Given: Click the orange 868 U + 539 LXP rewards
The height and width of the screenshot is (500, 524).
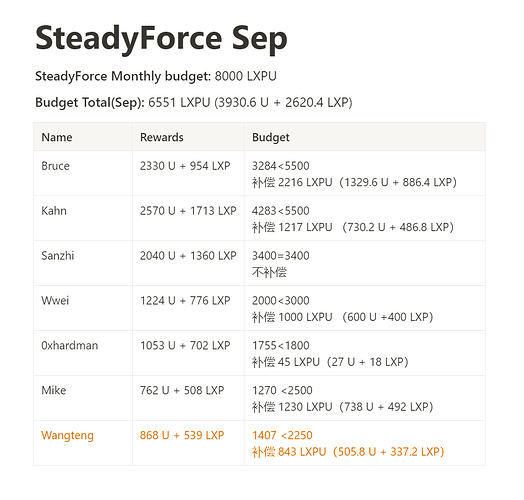Looking at the screenshot, I should [182, 435].
